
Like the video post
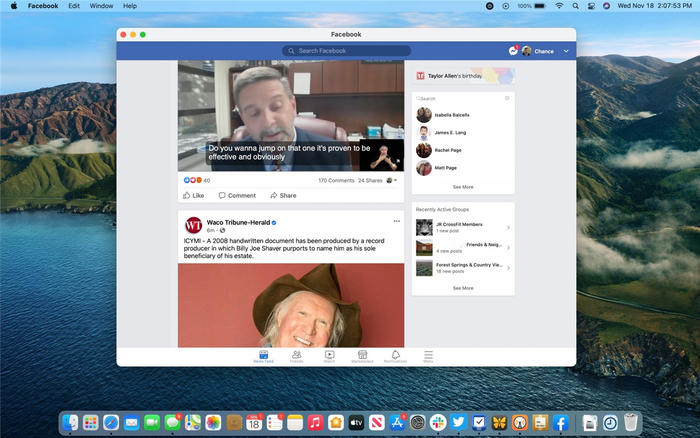194,196
